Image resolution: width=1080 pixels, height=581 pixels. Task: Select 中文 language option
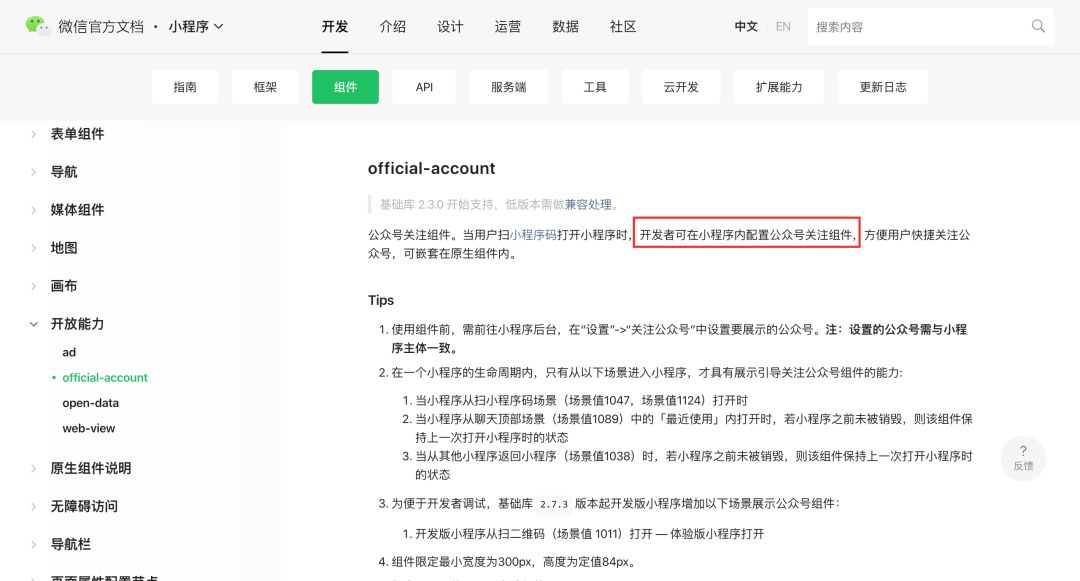pos(746,26)
